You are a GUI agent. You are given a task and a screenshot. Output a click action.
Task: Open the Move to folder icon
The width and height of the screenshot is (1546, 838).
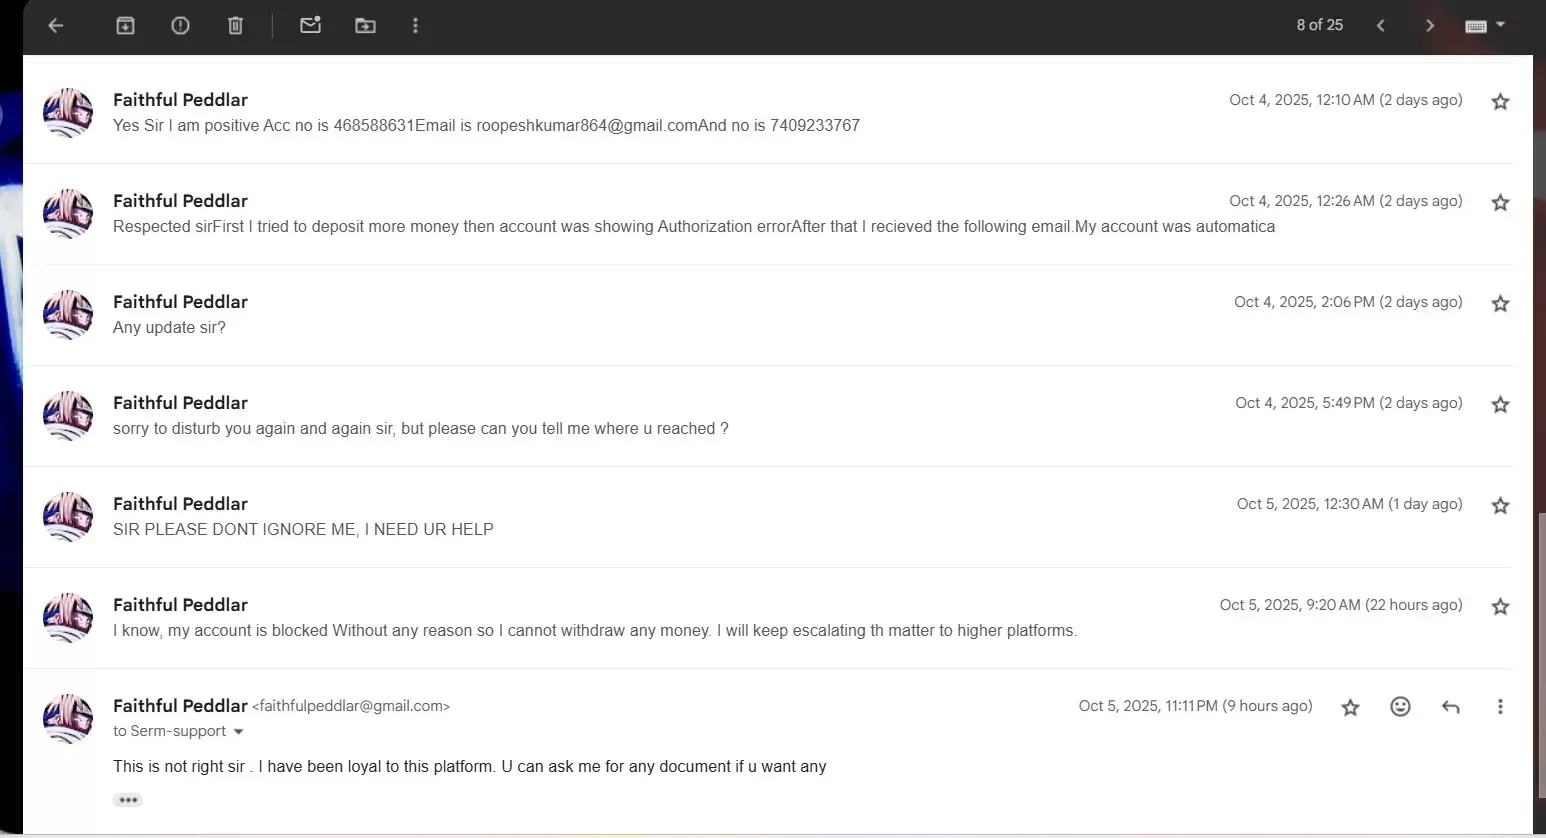(x=365, y=26)
